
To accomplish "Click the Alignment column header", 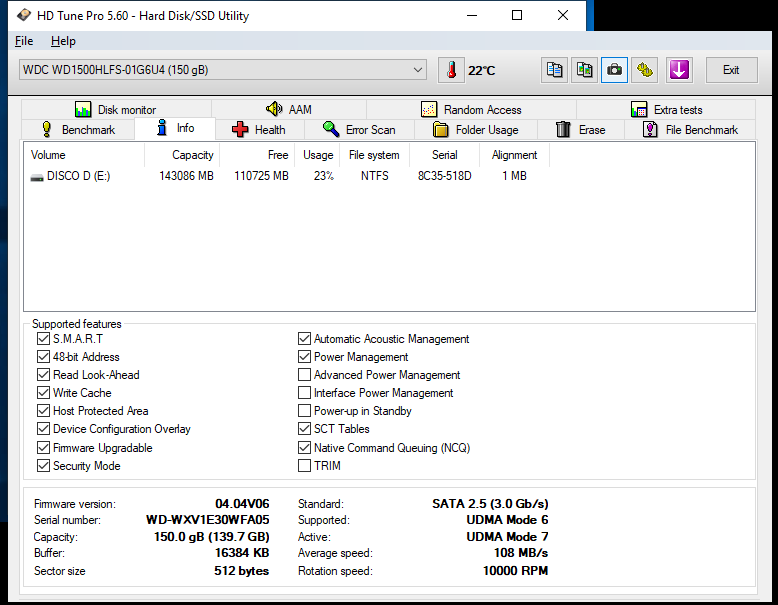I will point(515,155).
